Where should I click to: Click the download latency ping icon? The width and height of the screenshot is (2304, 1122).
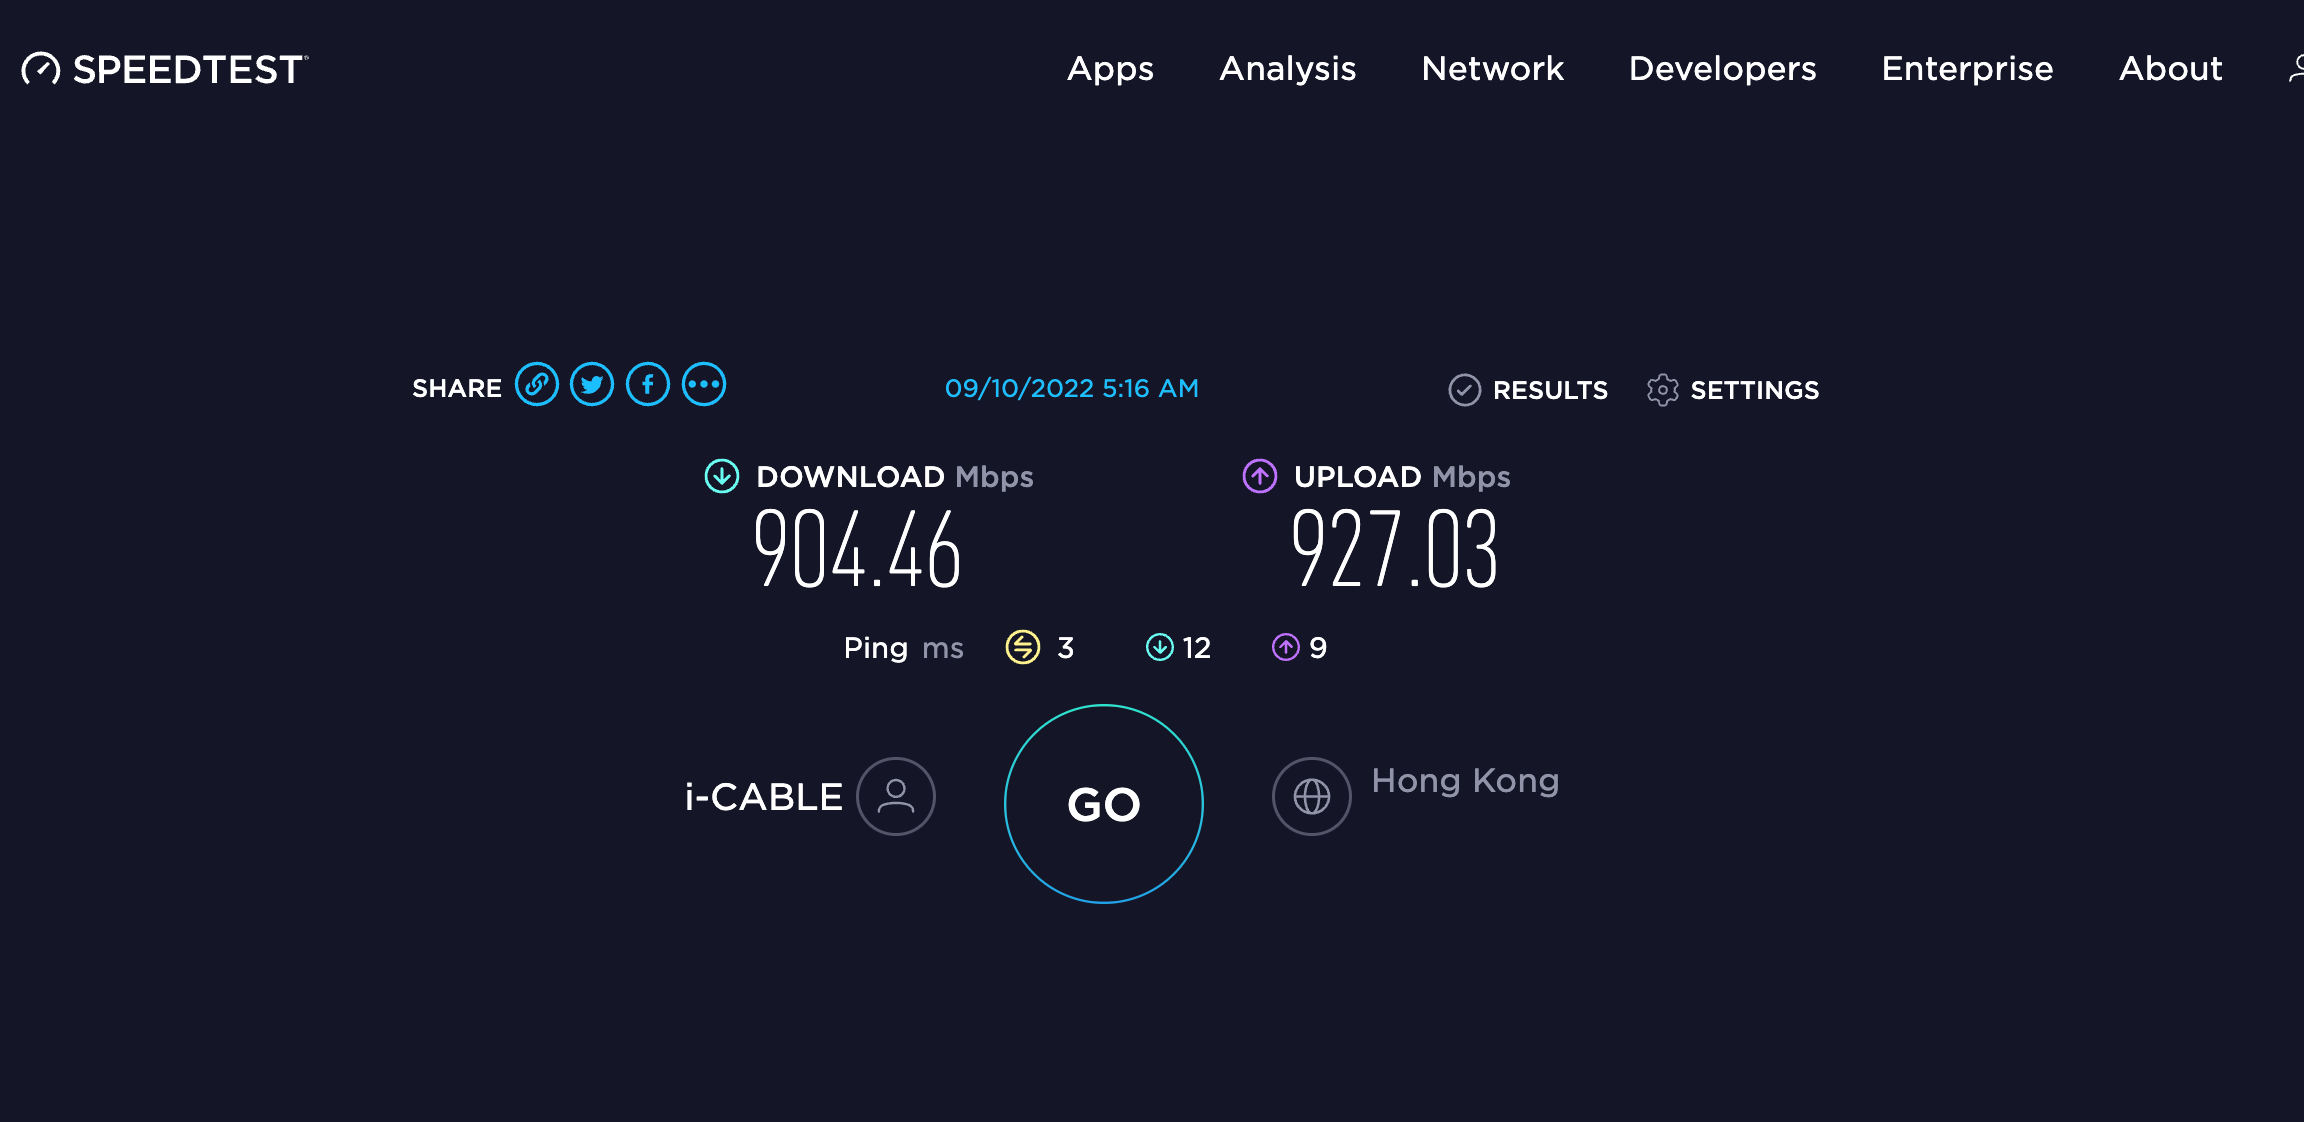[x=1159, y=647]
